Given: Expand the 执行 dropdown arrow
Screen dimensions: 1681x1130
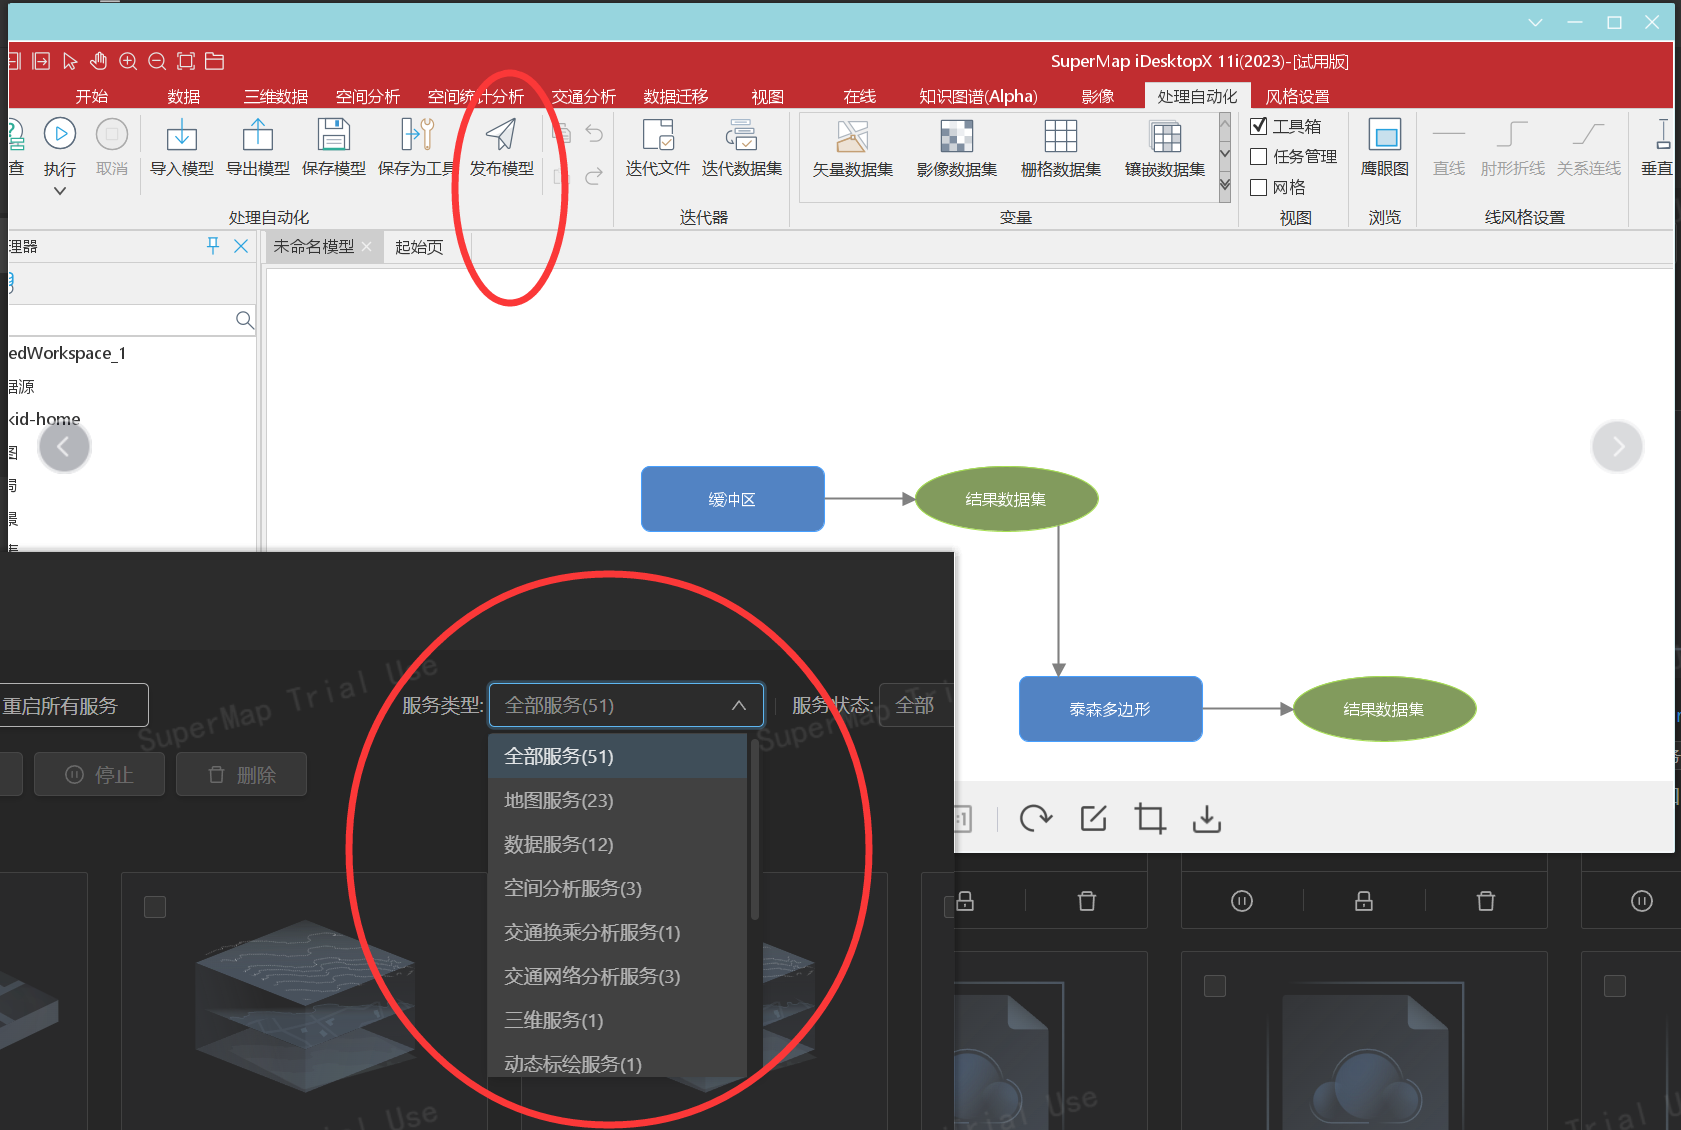Looking at the screenshot, I should tap(60, 190).
